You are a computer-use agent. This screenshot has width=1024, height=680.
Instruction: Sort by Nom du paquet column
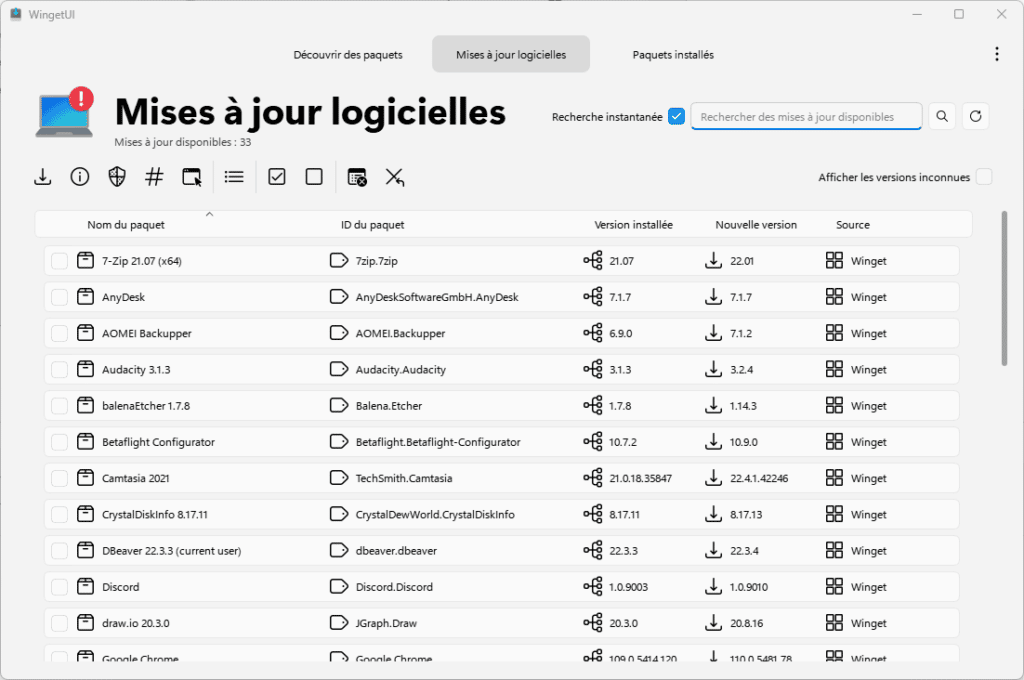[126, 225]
